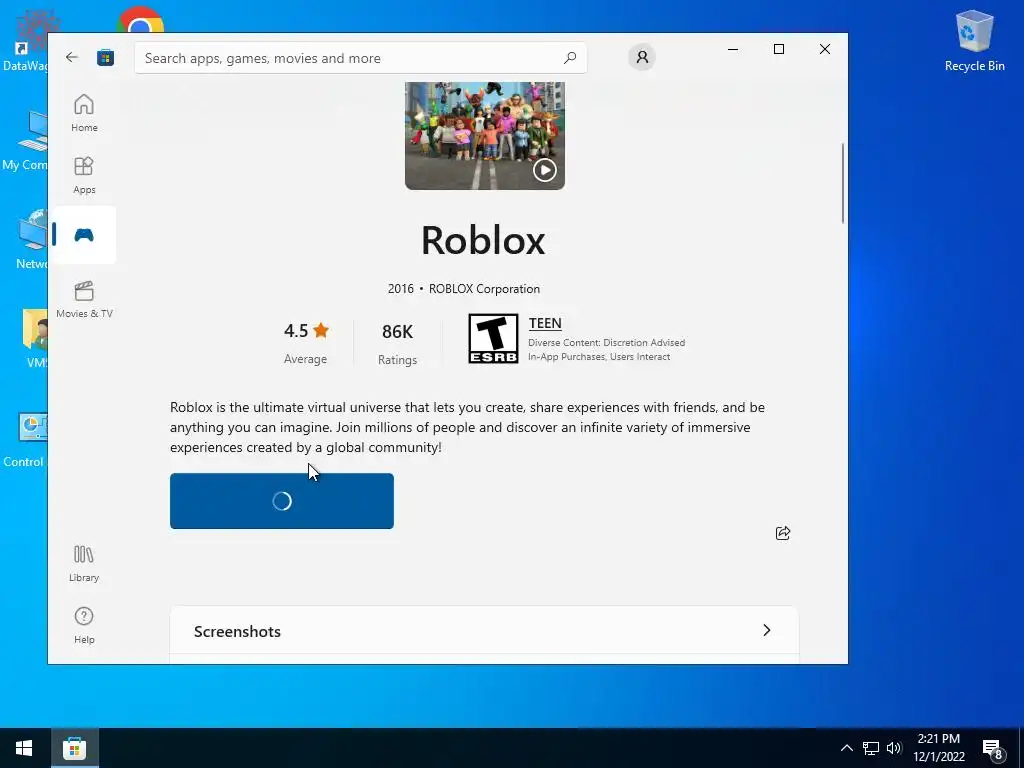Open Apps section in the sidebar
The height and width of the screenshot is (768, 1024).
(84, 175)
